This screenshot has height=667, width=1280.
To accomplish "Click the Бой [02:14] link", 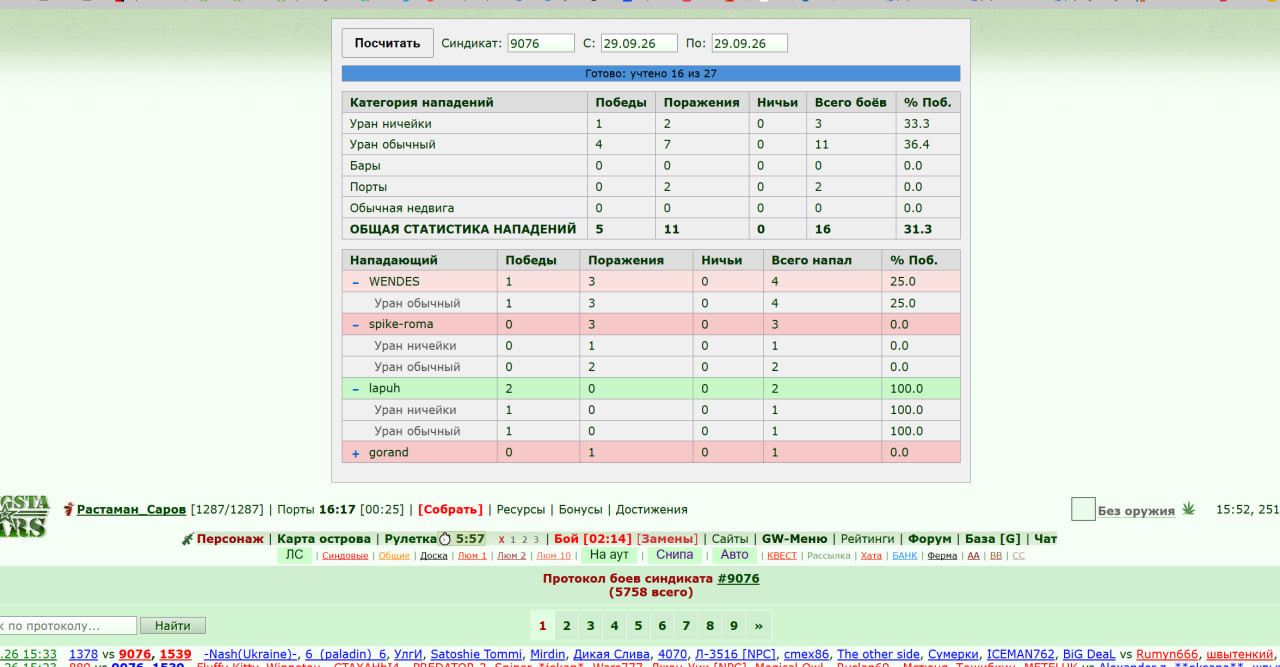I will tap(592, 539).
